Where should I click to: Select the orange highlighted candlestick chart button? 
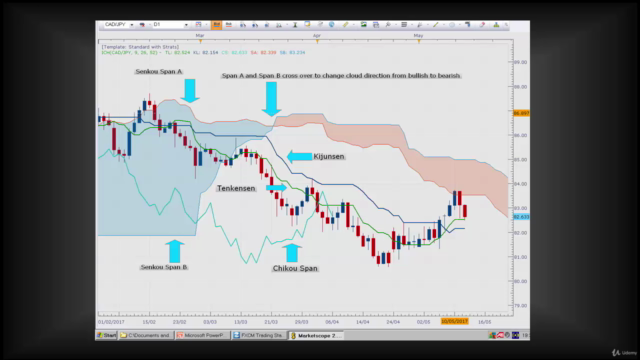point(216,25)
